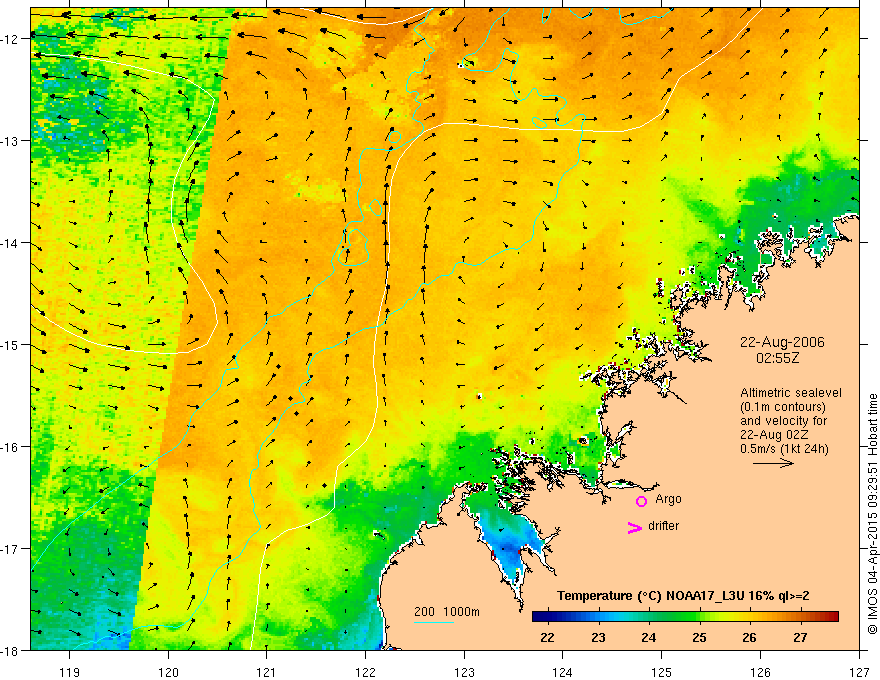Click the color bar value '27'

coord(800,637)
